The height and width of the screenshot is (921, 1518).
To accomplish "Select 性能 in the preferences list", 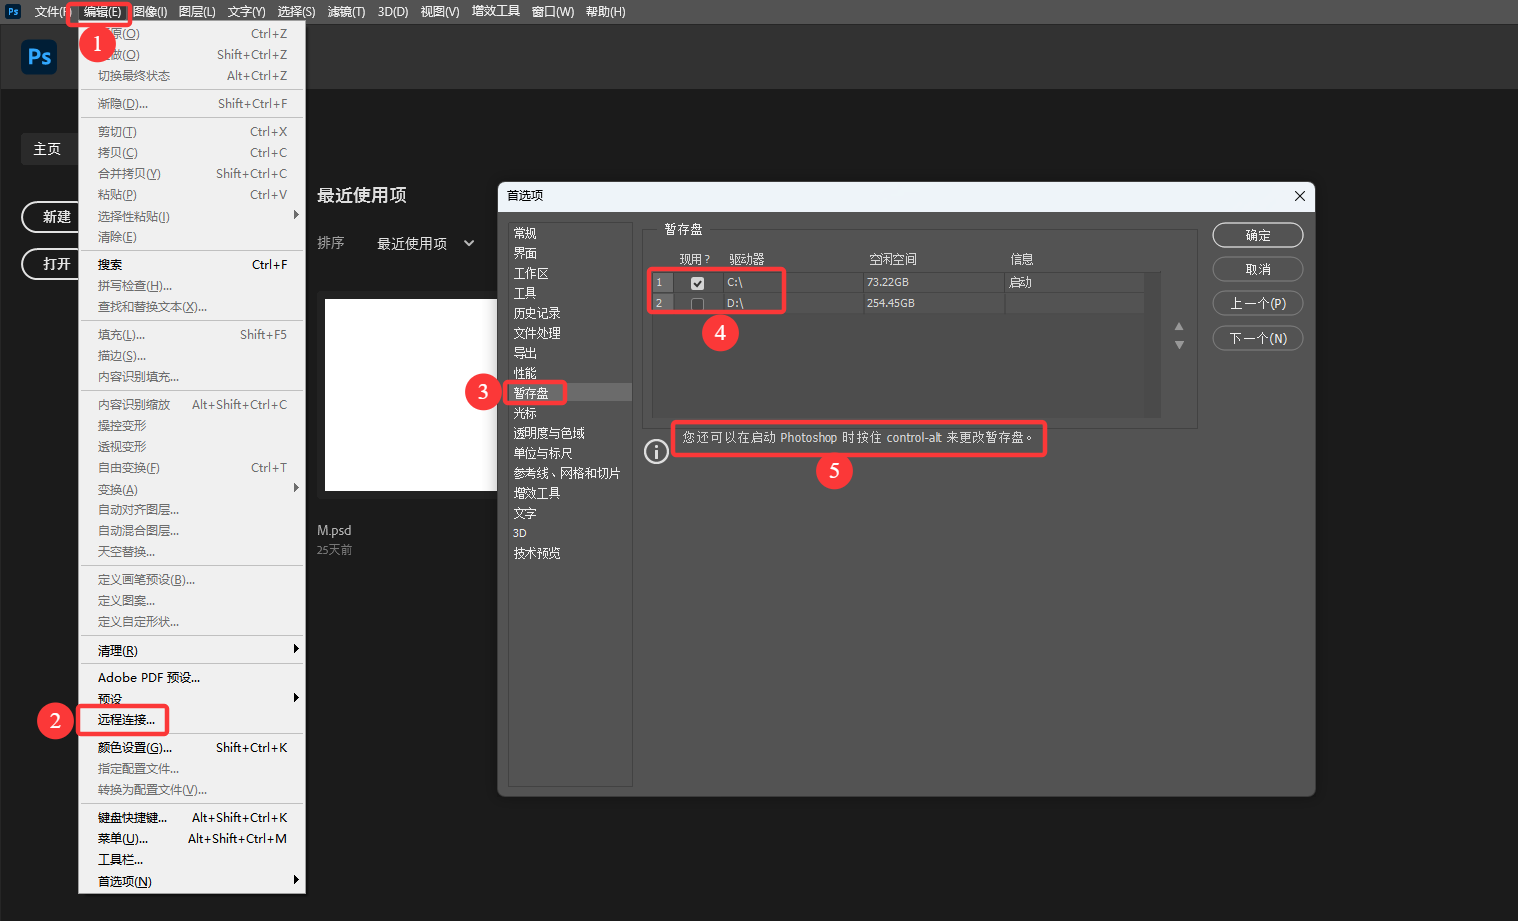I will [525, 373].
